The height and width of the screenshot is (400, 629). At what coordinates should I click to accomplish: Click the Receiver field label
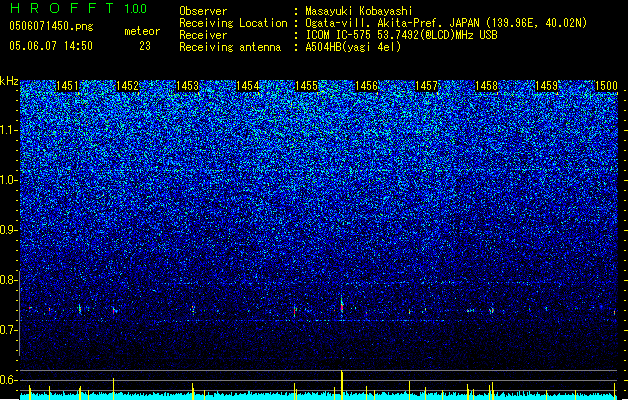point(203,35)
